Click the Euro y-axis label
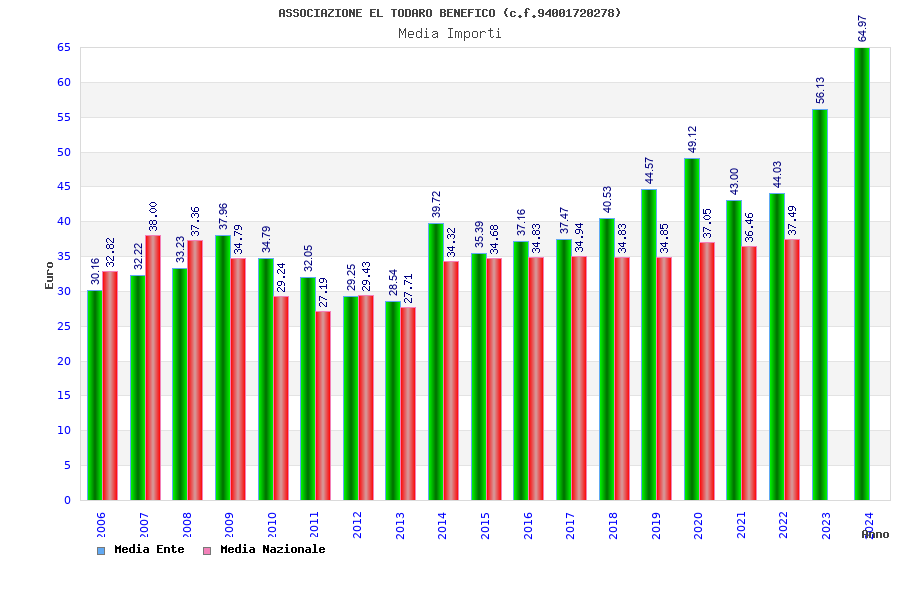The width and height of the screenshot is (900, 600). (49, 276)
